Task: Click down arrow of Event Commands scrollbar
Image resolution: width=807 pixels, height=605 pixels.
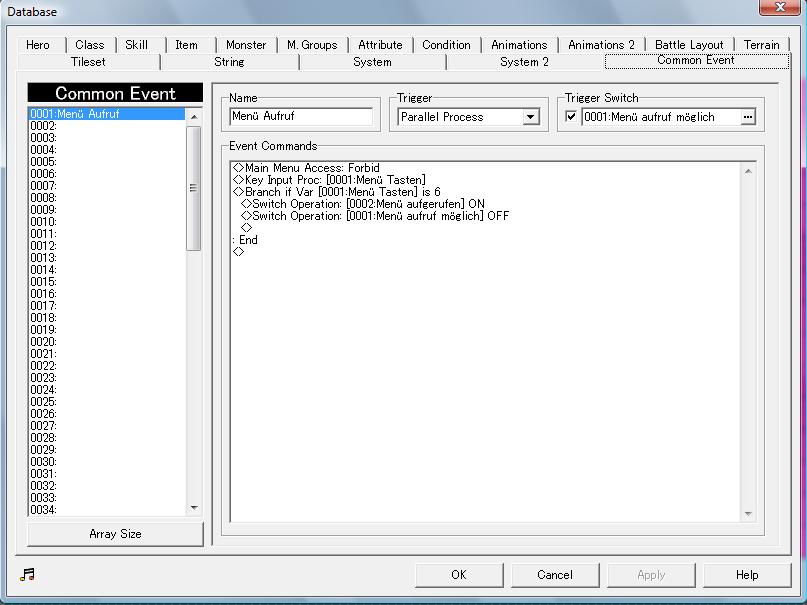Action: 748,514
